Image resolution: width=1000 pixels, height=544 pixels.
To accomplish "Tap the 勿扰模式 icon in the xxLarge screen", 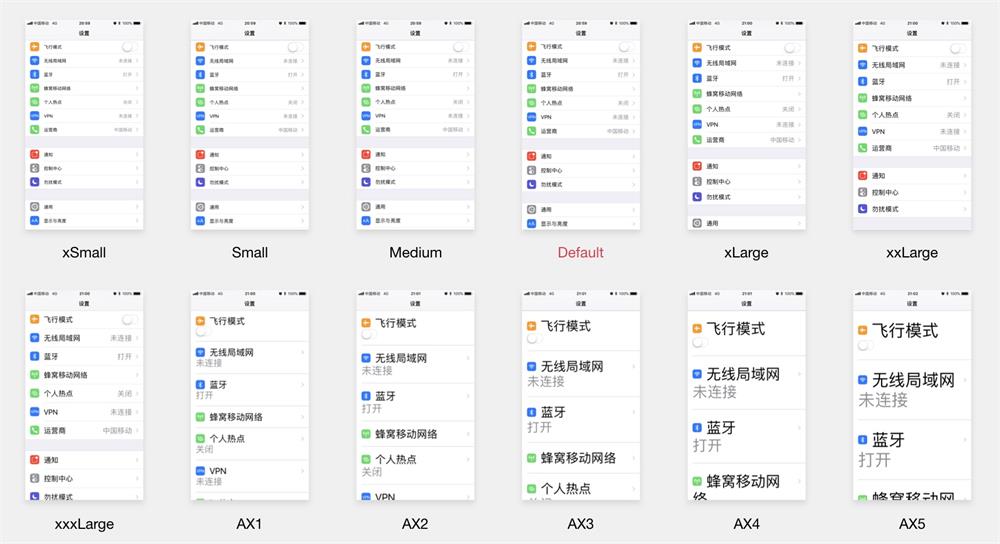I will point(862,209).
